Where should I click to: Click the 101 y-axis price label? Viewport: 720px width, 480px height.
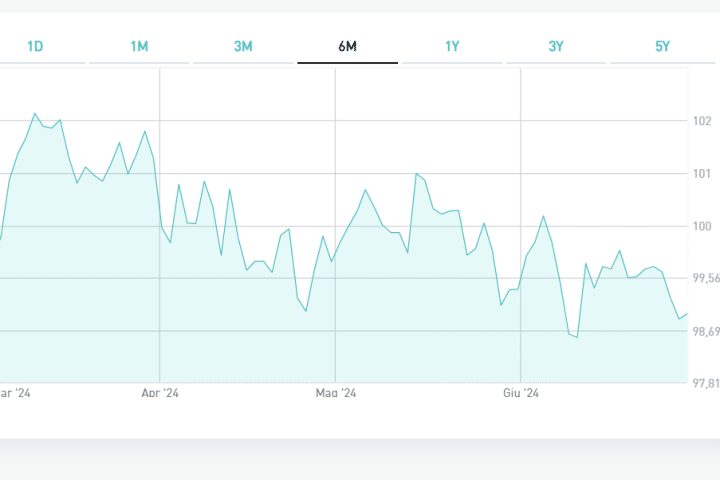coord(701,174)
